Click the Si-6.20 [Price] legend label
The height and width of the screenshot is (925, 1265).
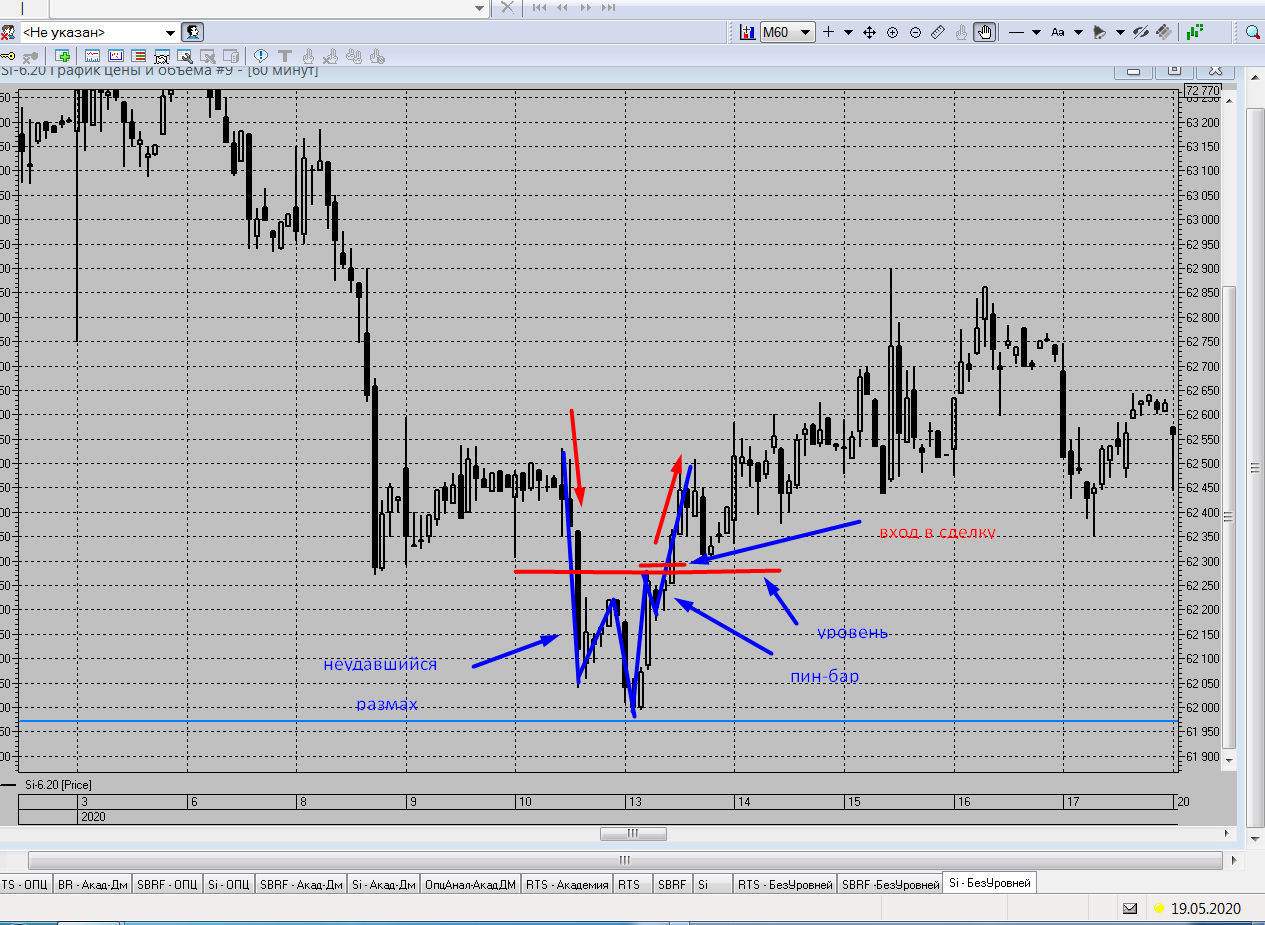click(58, 786)
